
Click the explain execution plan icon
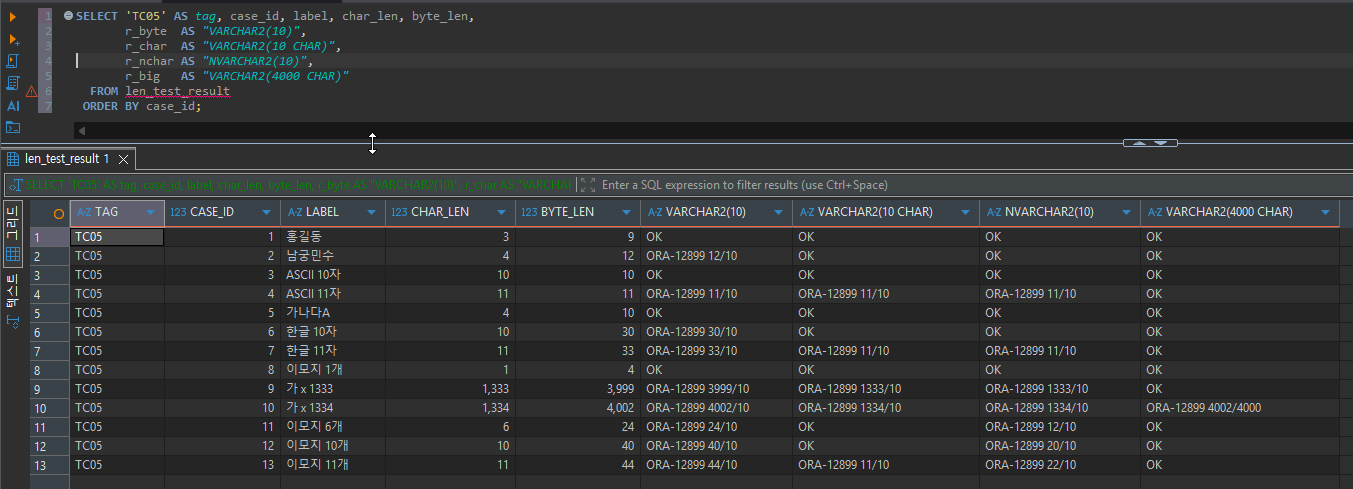14,83
